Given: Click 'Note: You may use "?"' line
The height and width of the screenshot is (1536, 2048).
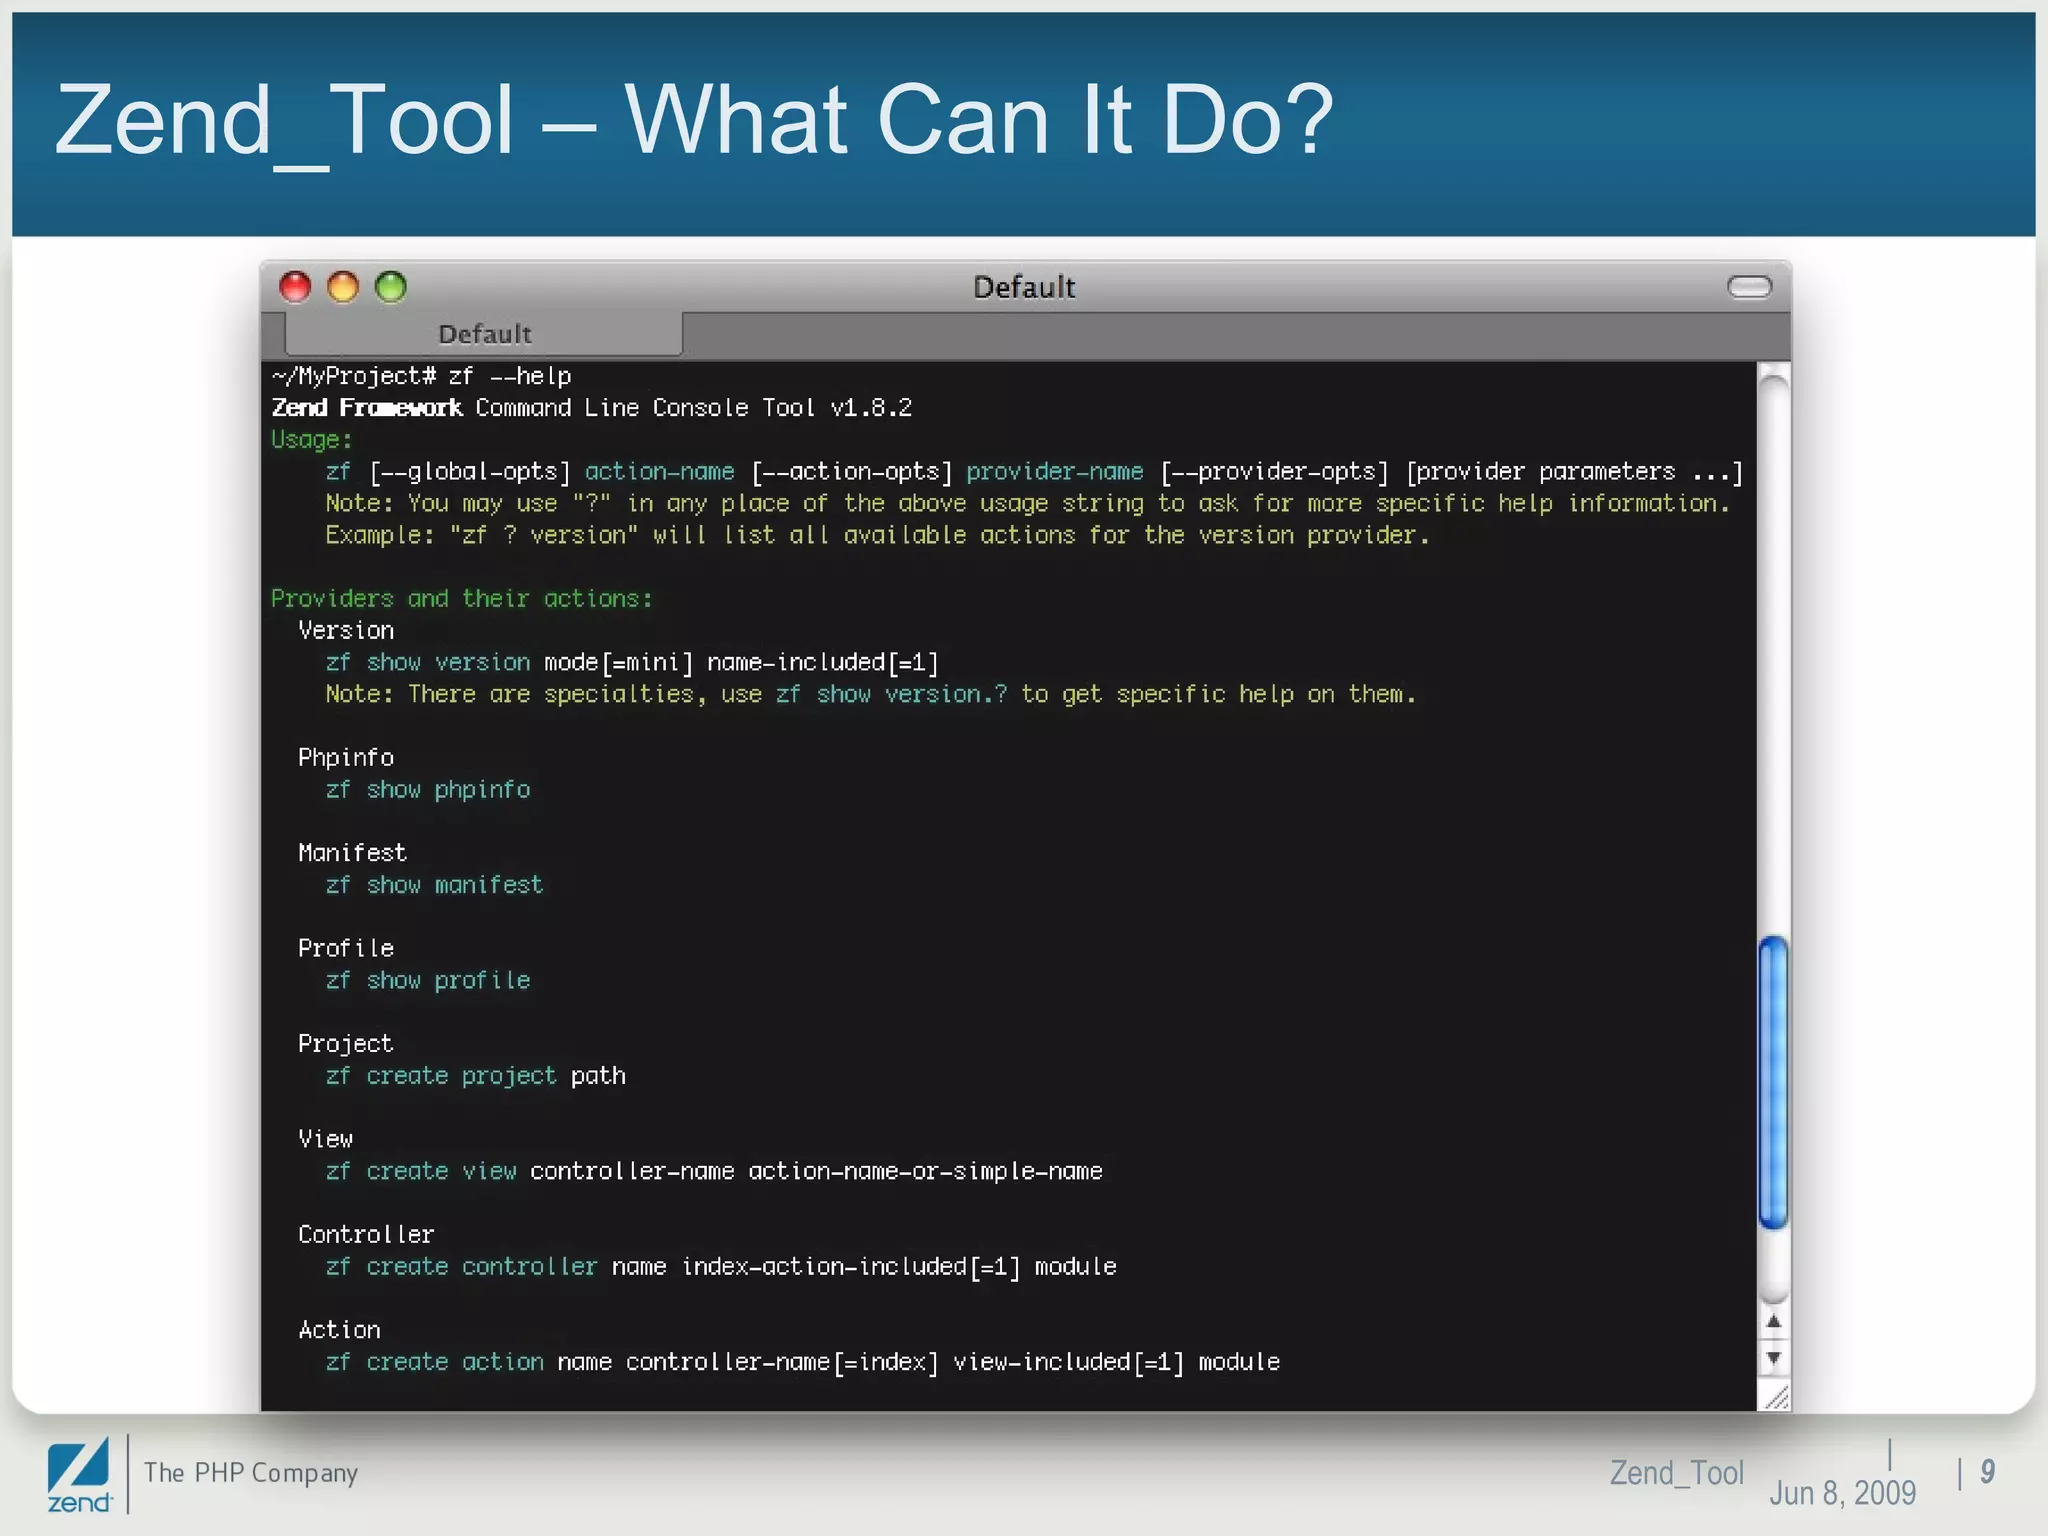Looking at the screenshot, I should pyautogui.click(x=1028, y=504).
